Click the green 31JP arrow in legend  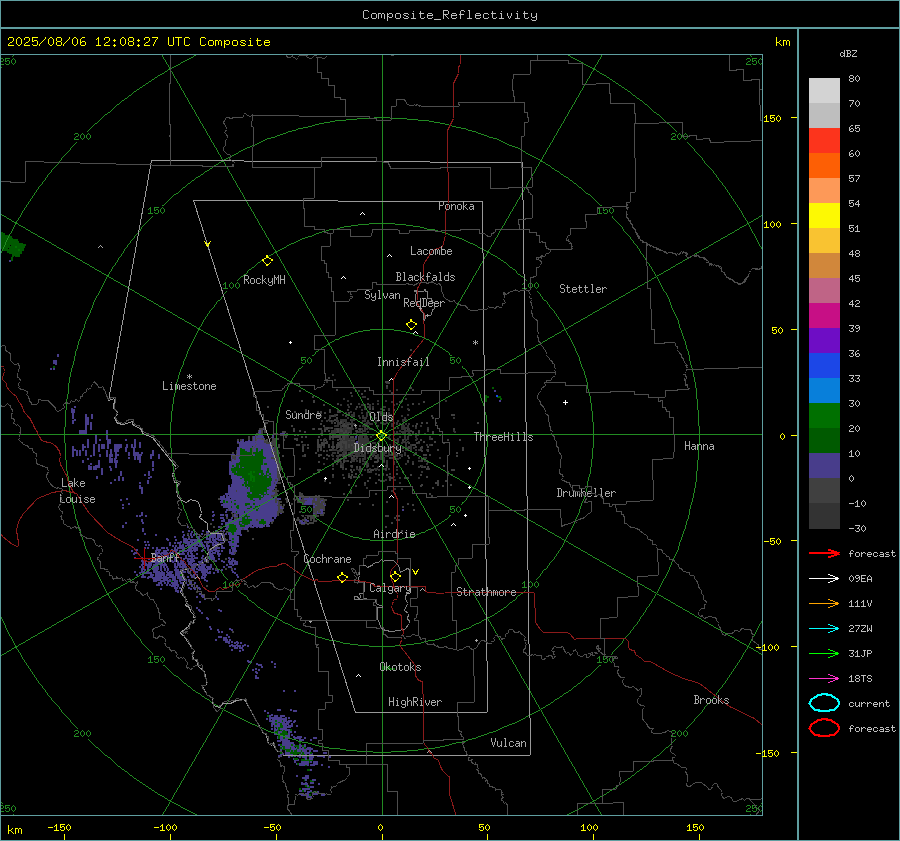(824, 653)
